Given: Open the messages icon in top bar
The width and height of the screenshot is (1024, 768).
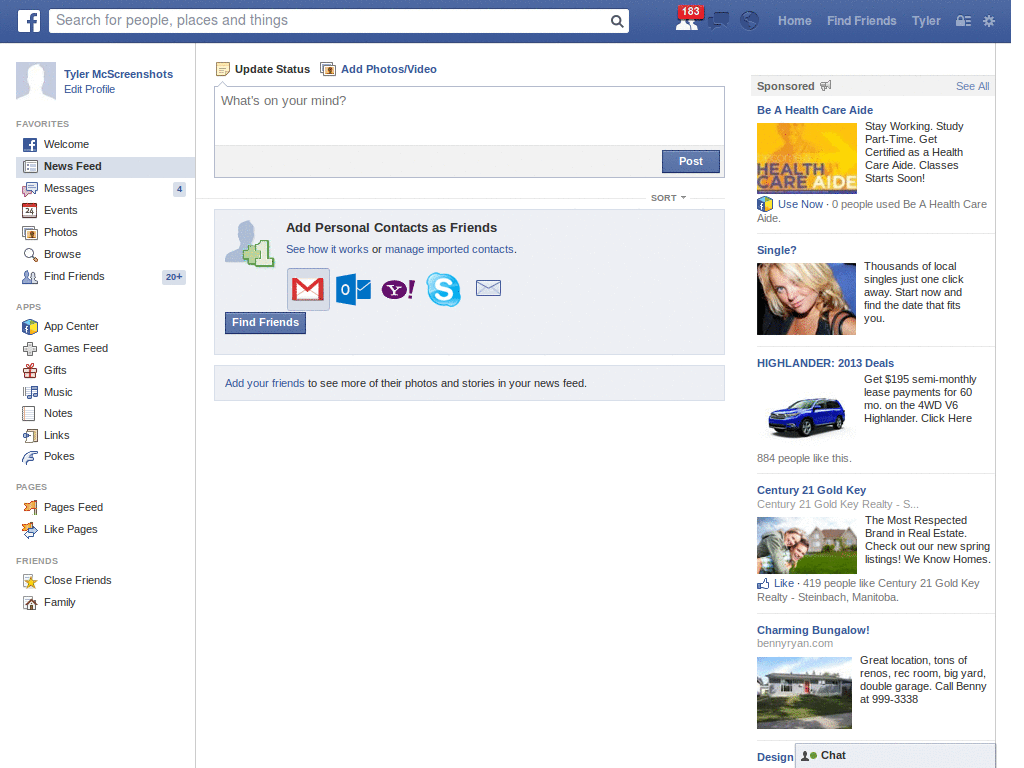Looking at the screenshot, I should (719, 21).
